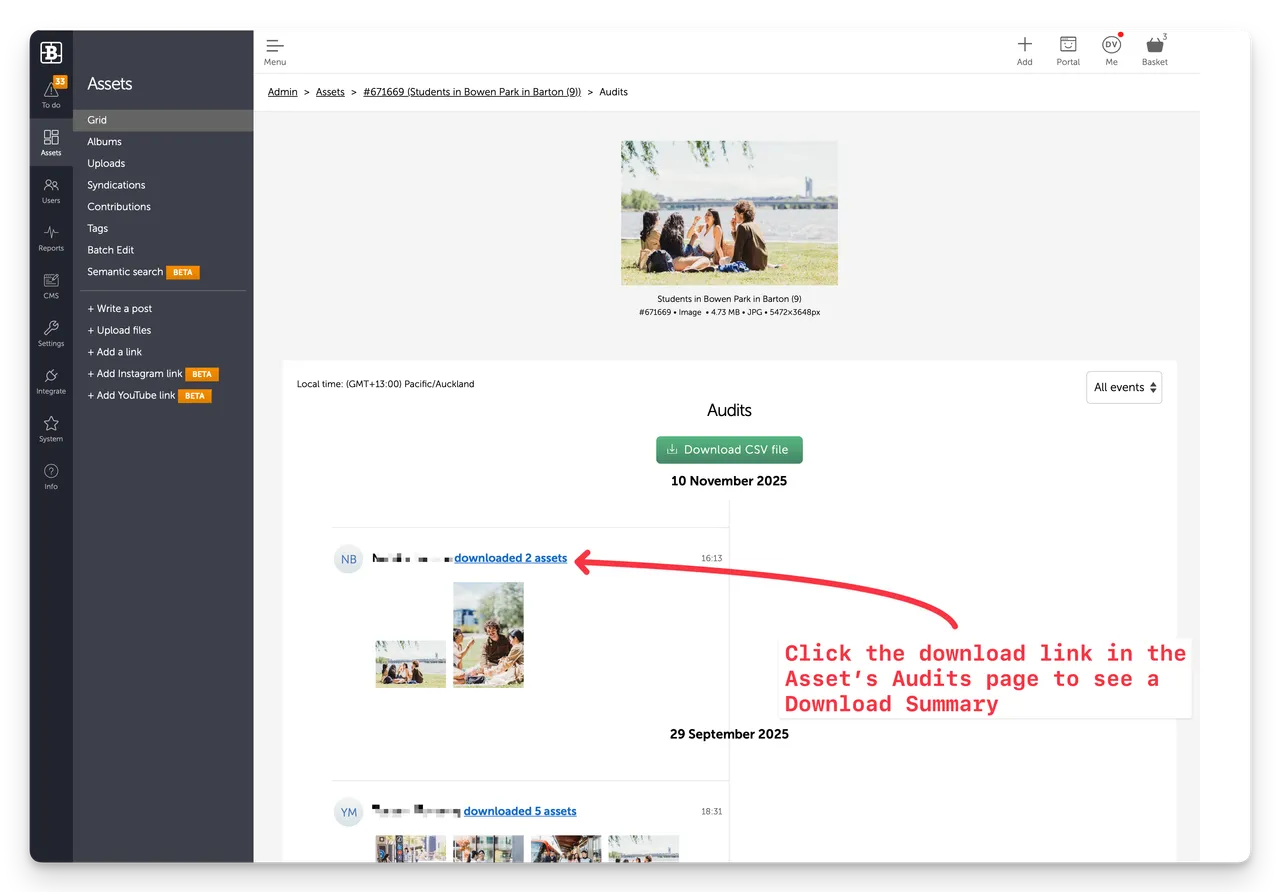The width and height of the screenshot is (1280, 892).
Task: Click the Download CSV file button
Action: [x=729, y=449]
